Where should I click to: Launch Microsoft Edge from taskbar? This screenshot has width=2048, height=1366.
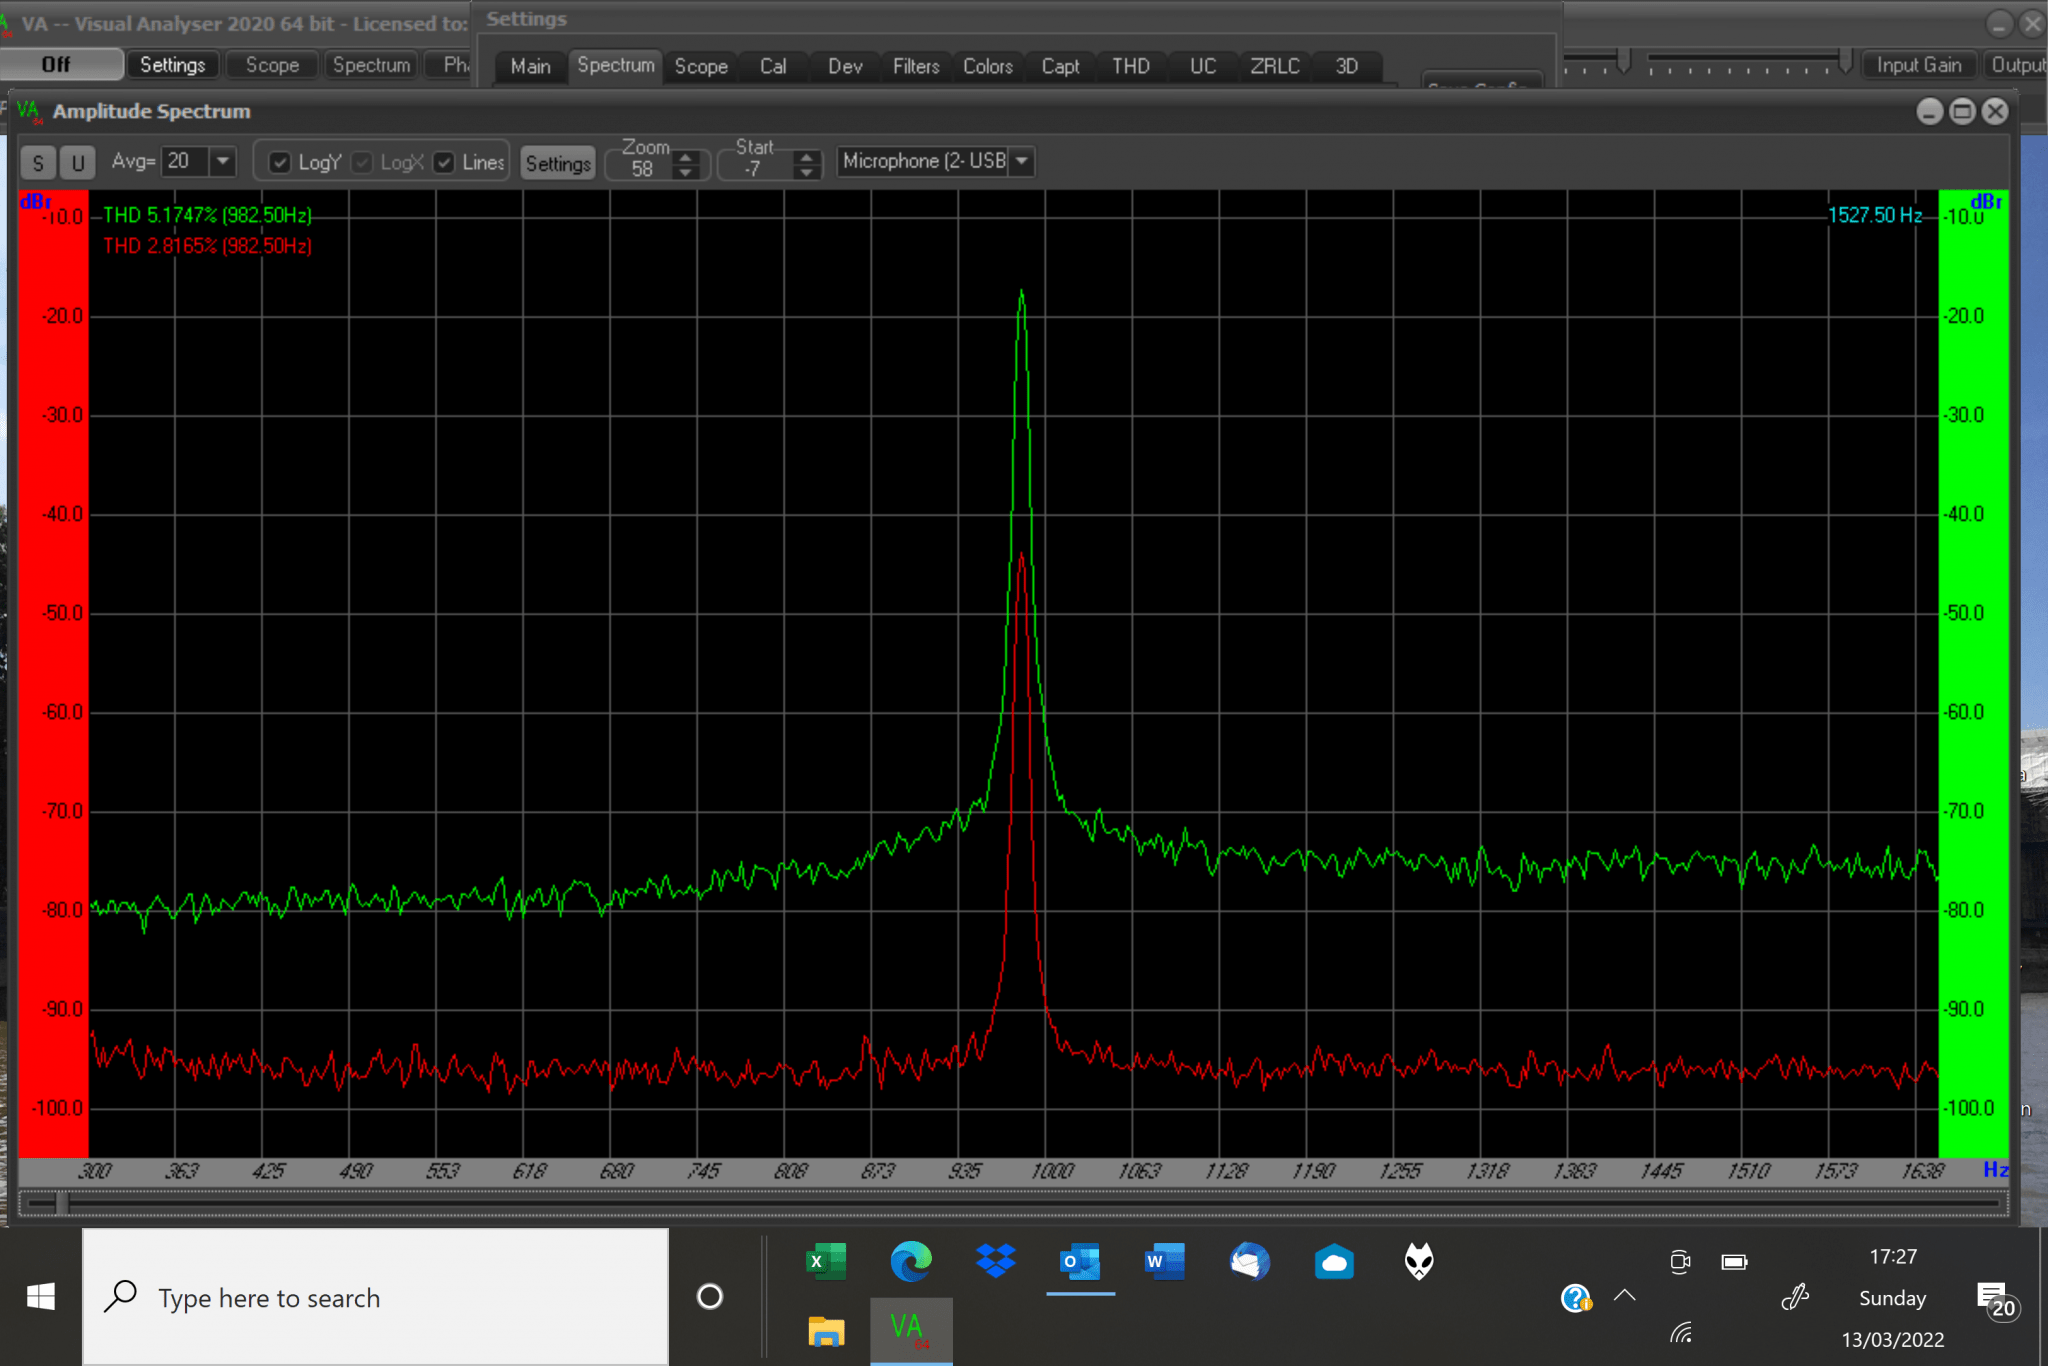pyautogui.click(x=911, y=1262)
